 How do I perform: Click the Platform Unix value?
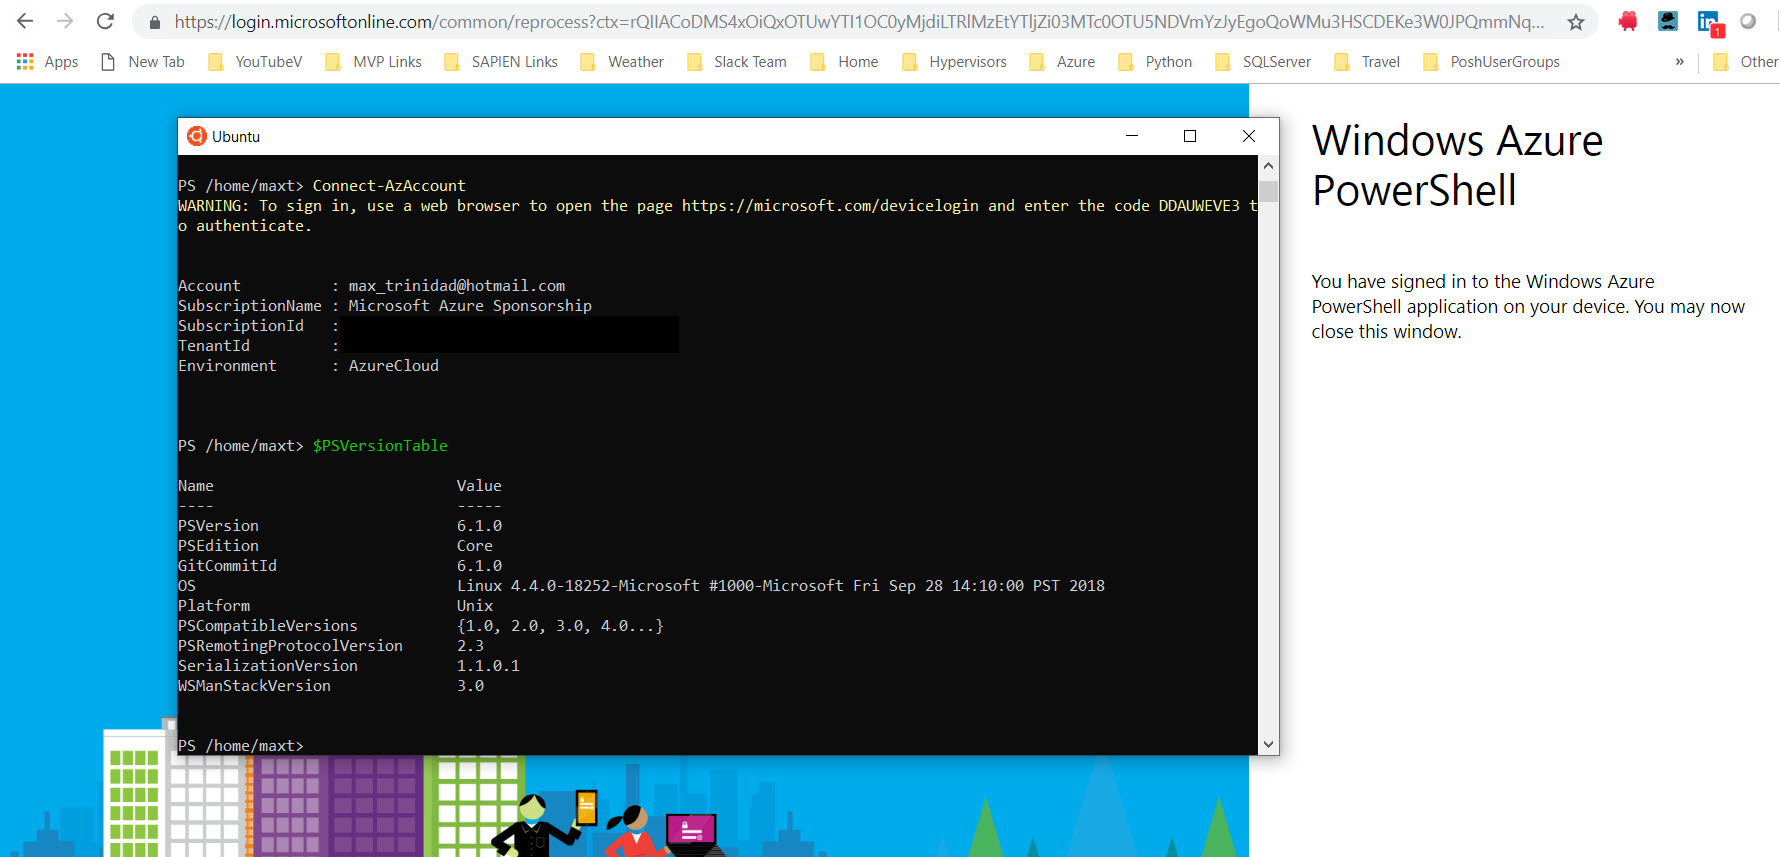(x=475, y=606)
